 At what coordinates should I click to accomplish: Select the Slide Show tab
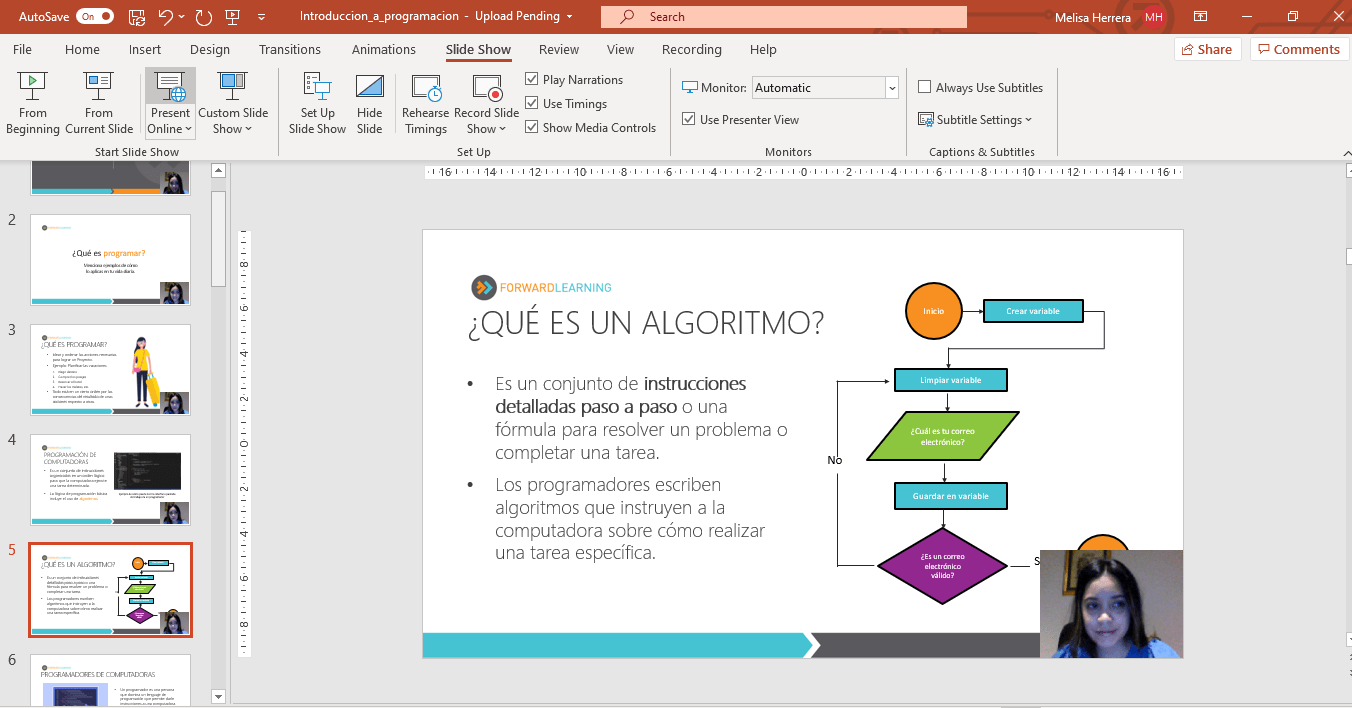478,49
